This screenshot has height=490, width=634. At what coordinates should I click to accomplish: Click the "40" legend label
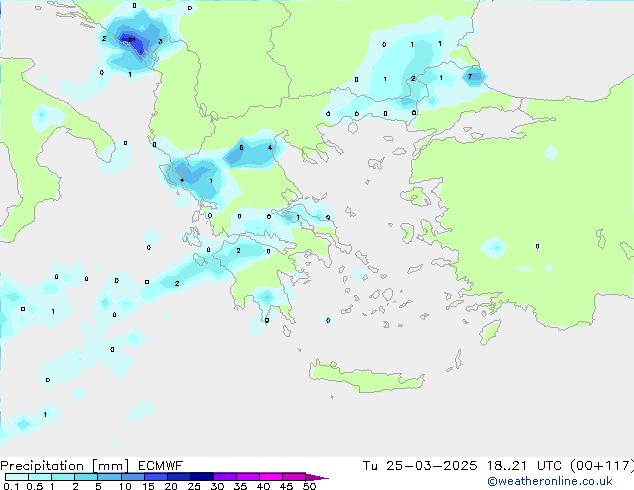(263, 486)
